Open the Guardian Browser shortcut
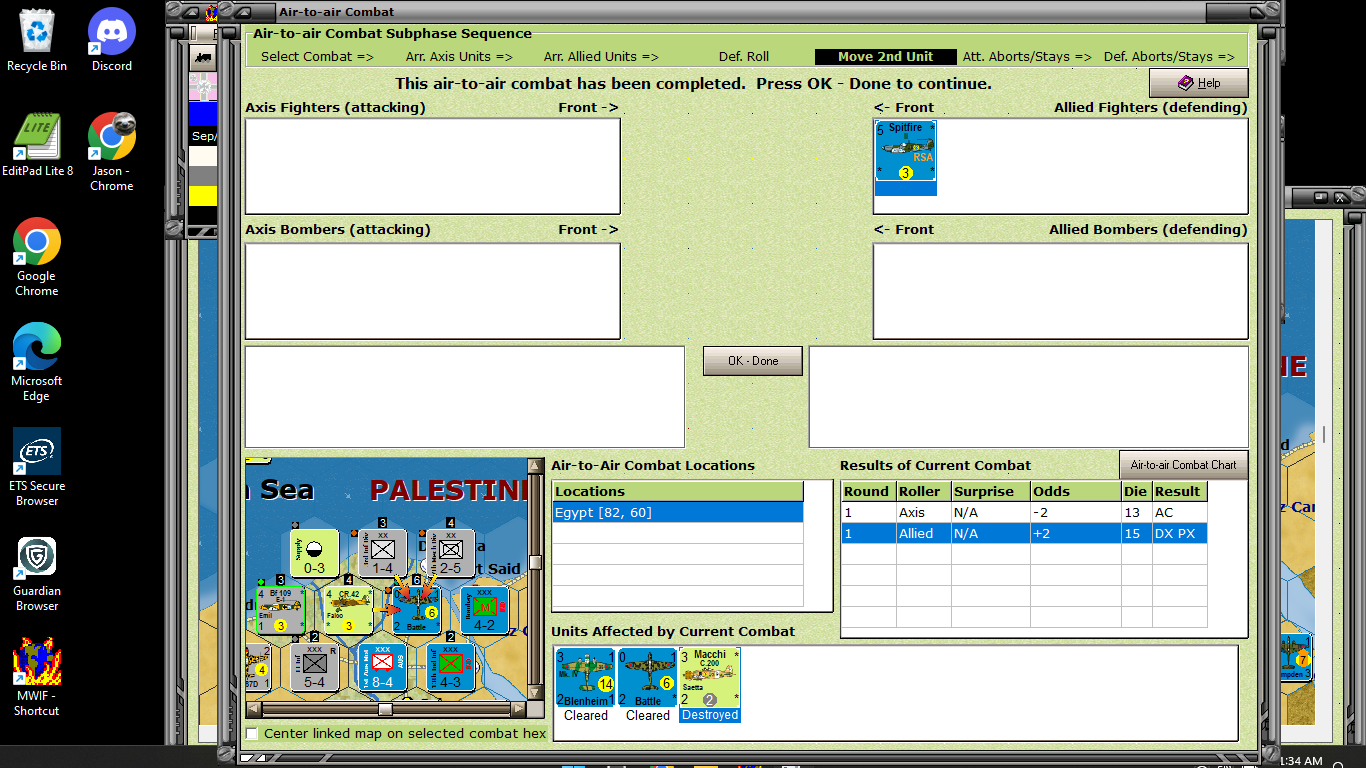 tap(37, 572)
